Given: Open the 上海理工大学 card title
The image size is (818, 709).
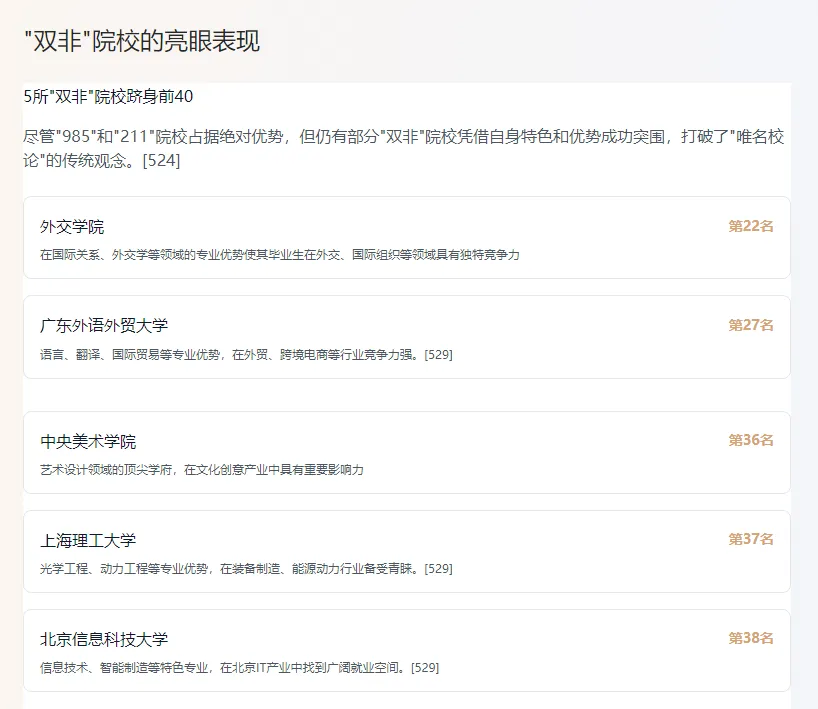Looking at the screenshot, I should [x=88, y=540].
